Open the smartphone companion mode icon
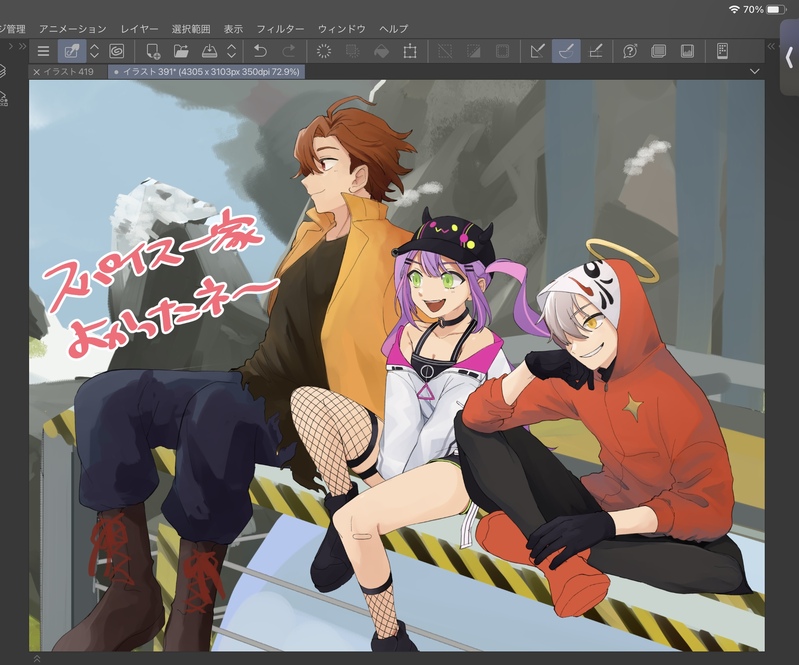799x665 pixels. click(x=722, y=51)
